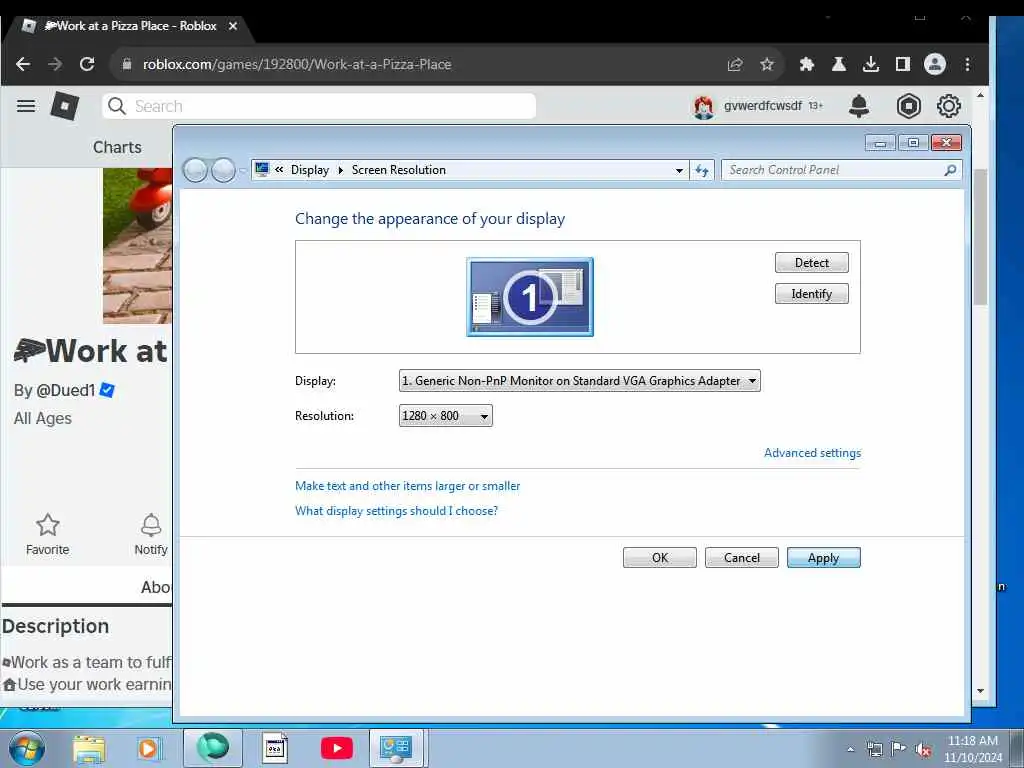Bookmark this page with the star icon

click(767, 64)
